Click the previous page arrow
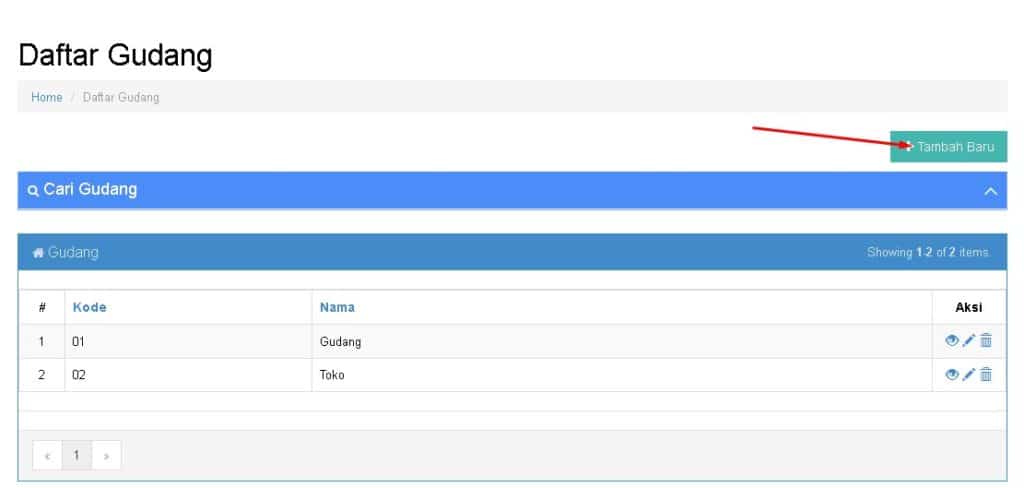This screenshot has width=1024, height=488. coord(47,455)
